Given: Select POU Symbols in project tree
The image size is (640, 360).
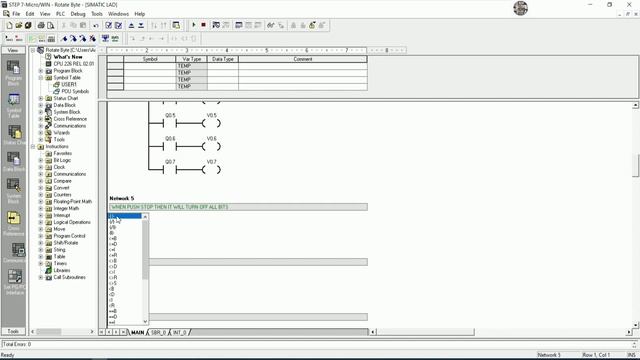Looking at the screenshot, I should pyautogui.click(x=75, y=91).
